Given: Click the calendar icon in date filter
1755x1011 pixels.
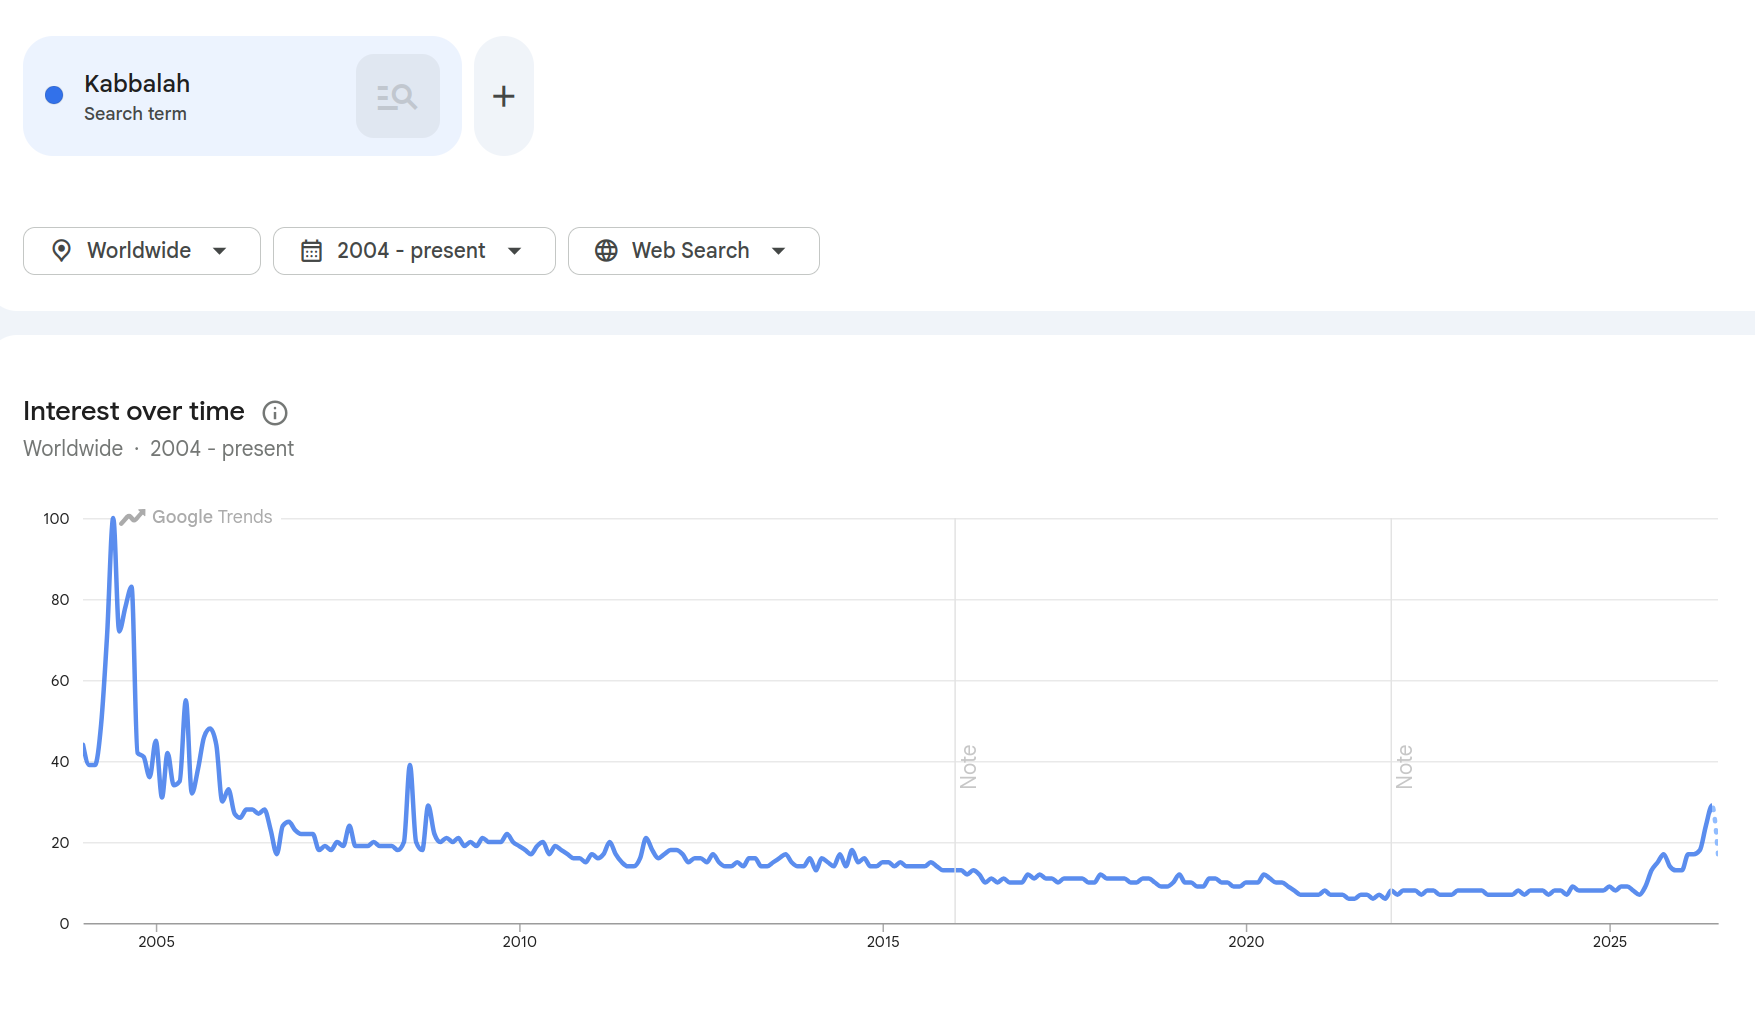Looking at the screenshot, I should 312,251.
